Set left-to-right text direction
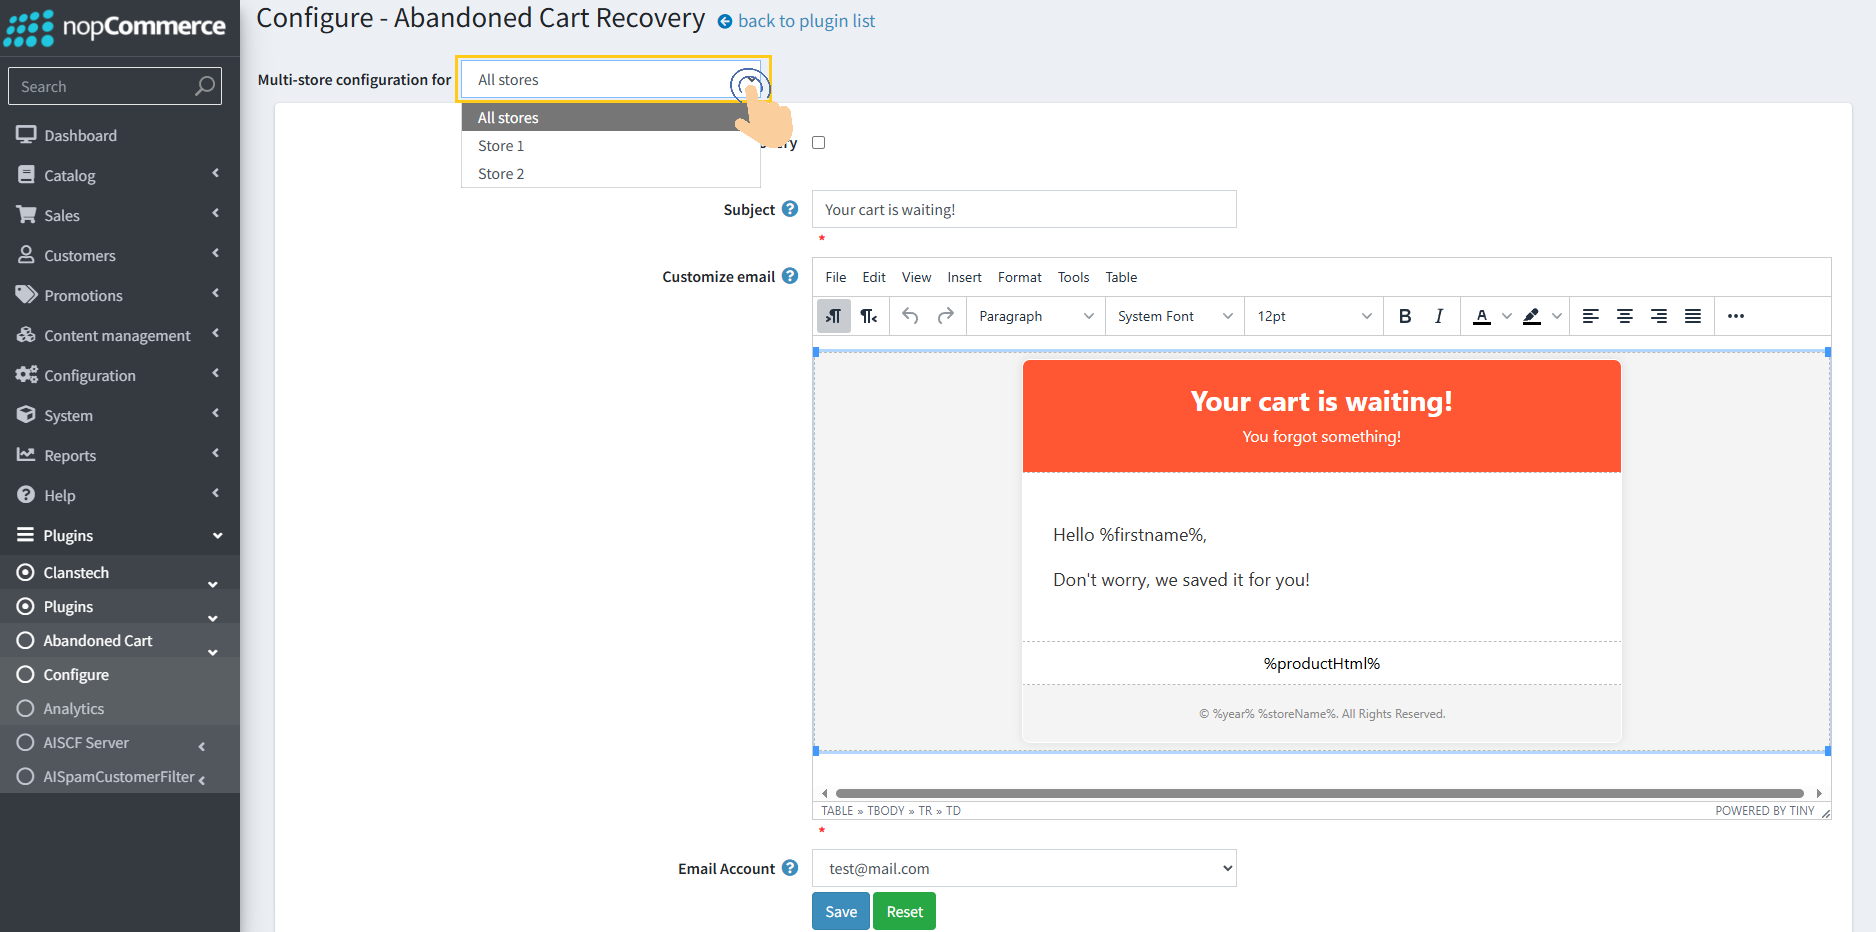 (x=833, y=316)
